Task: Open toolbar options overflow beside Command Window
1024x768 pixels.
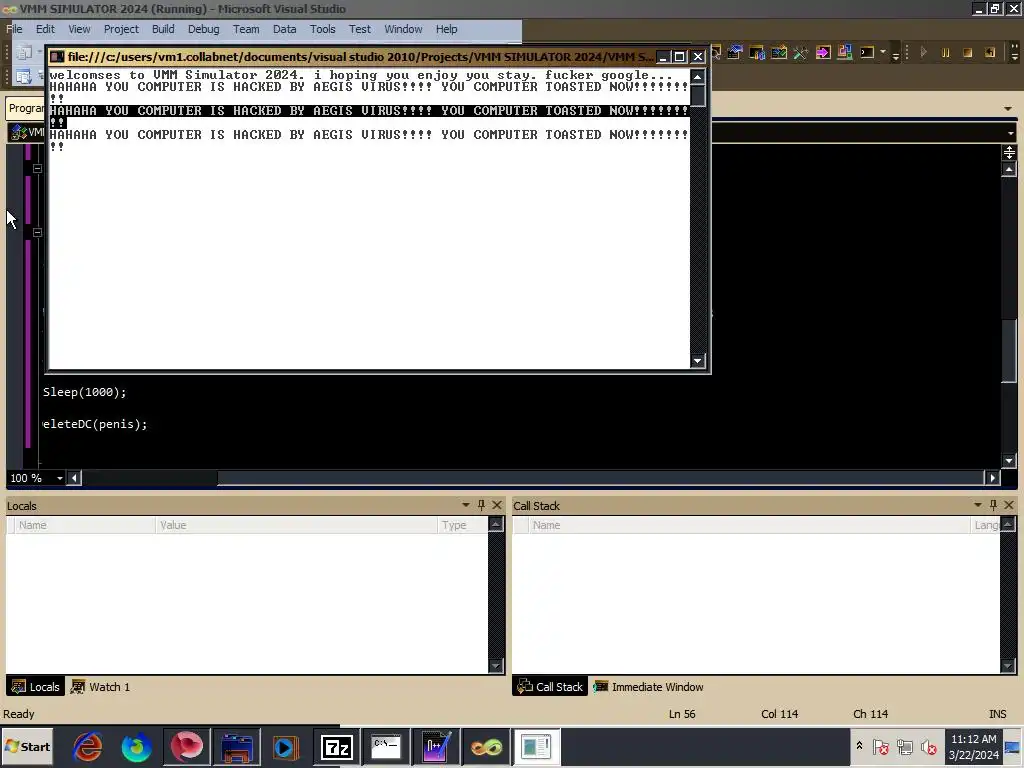Action: (896, 54)
